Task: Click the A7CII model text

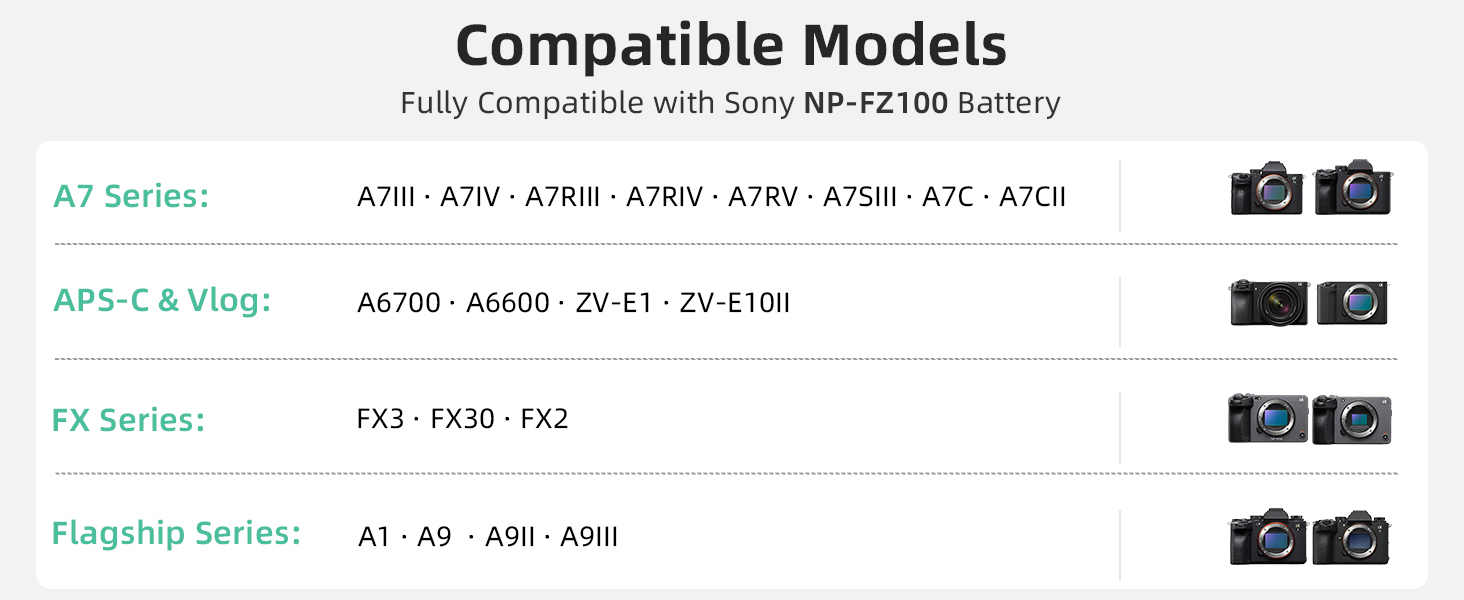Action: click(1033, 197)
